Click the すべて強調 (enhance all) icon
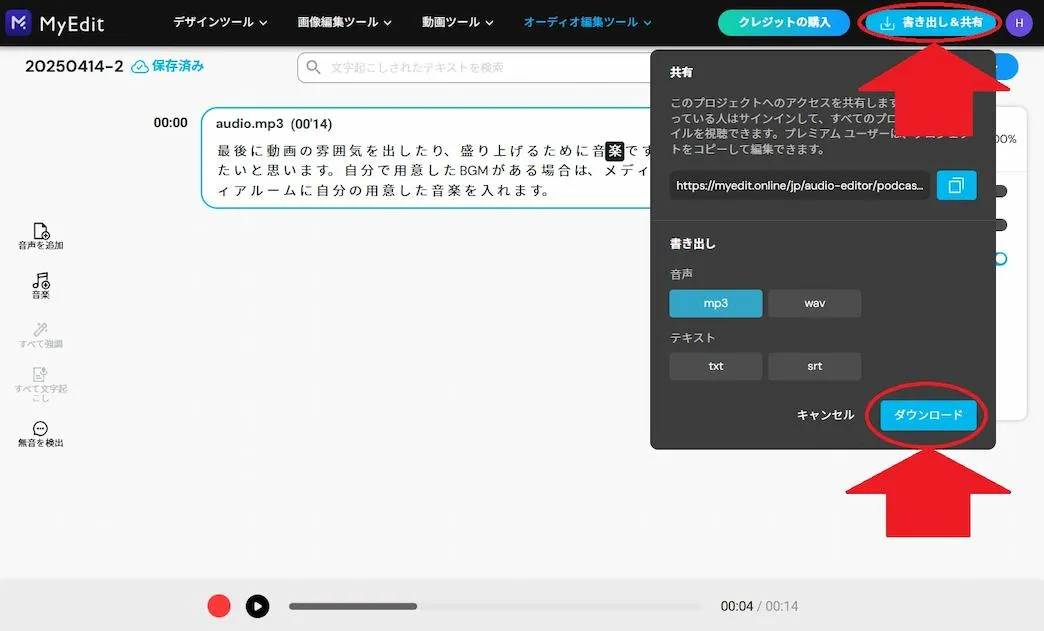The height and width of the screenshot is (631, 1044). (x=39, y=335)
